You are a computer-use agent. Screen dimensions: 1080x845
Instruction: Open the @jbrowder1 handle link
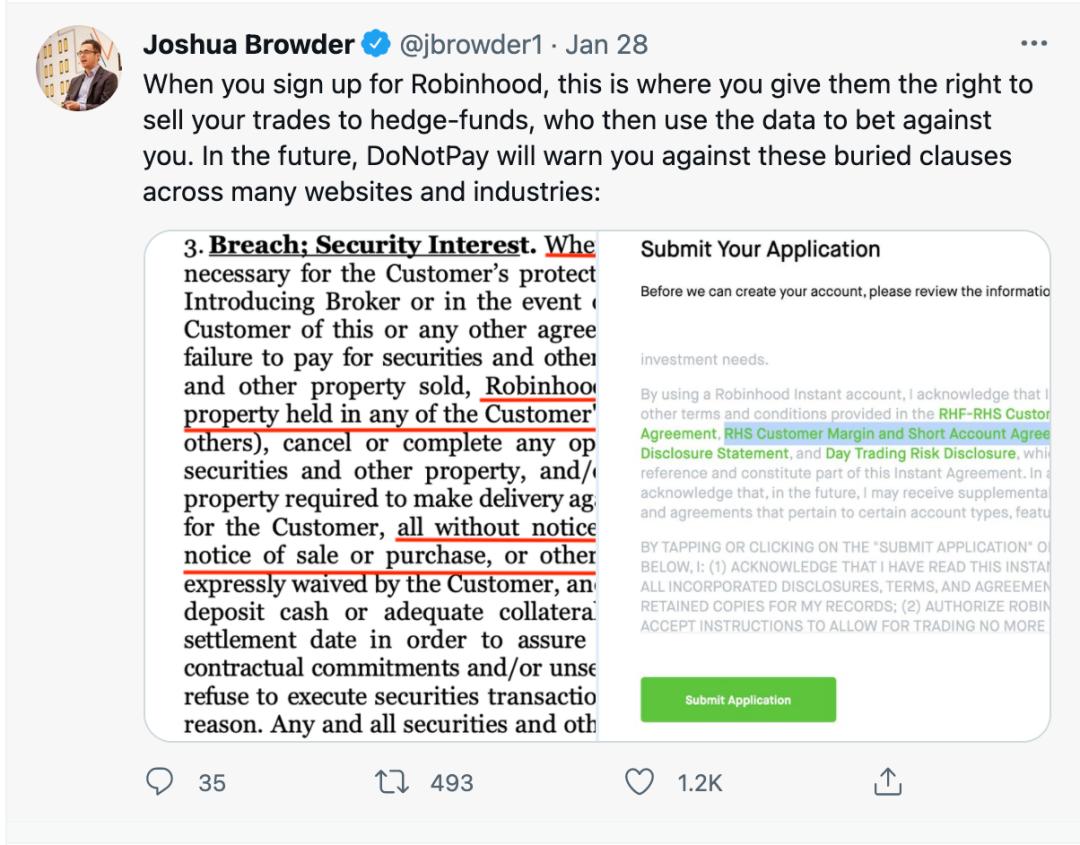click(x=470, y=45)
